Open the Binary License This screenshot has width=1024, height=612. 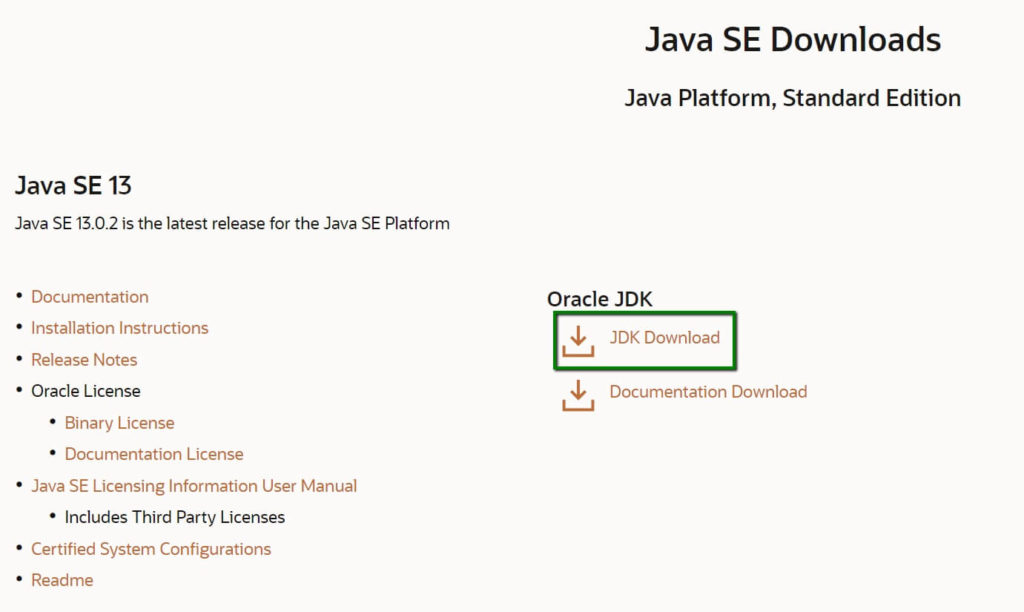(119, 422)
